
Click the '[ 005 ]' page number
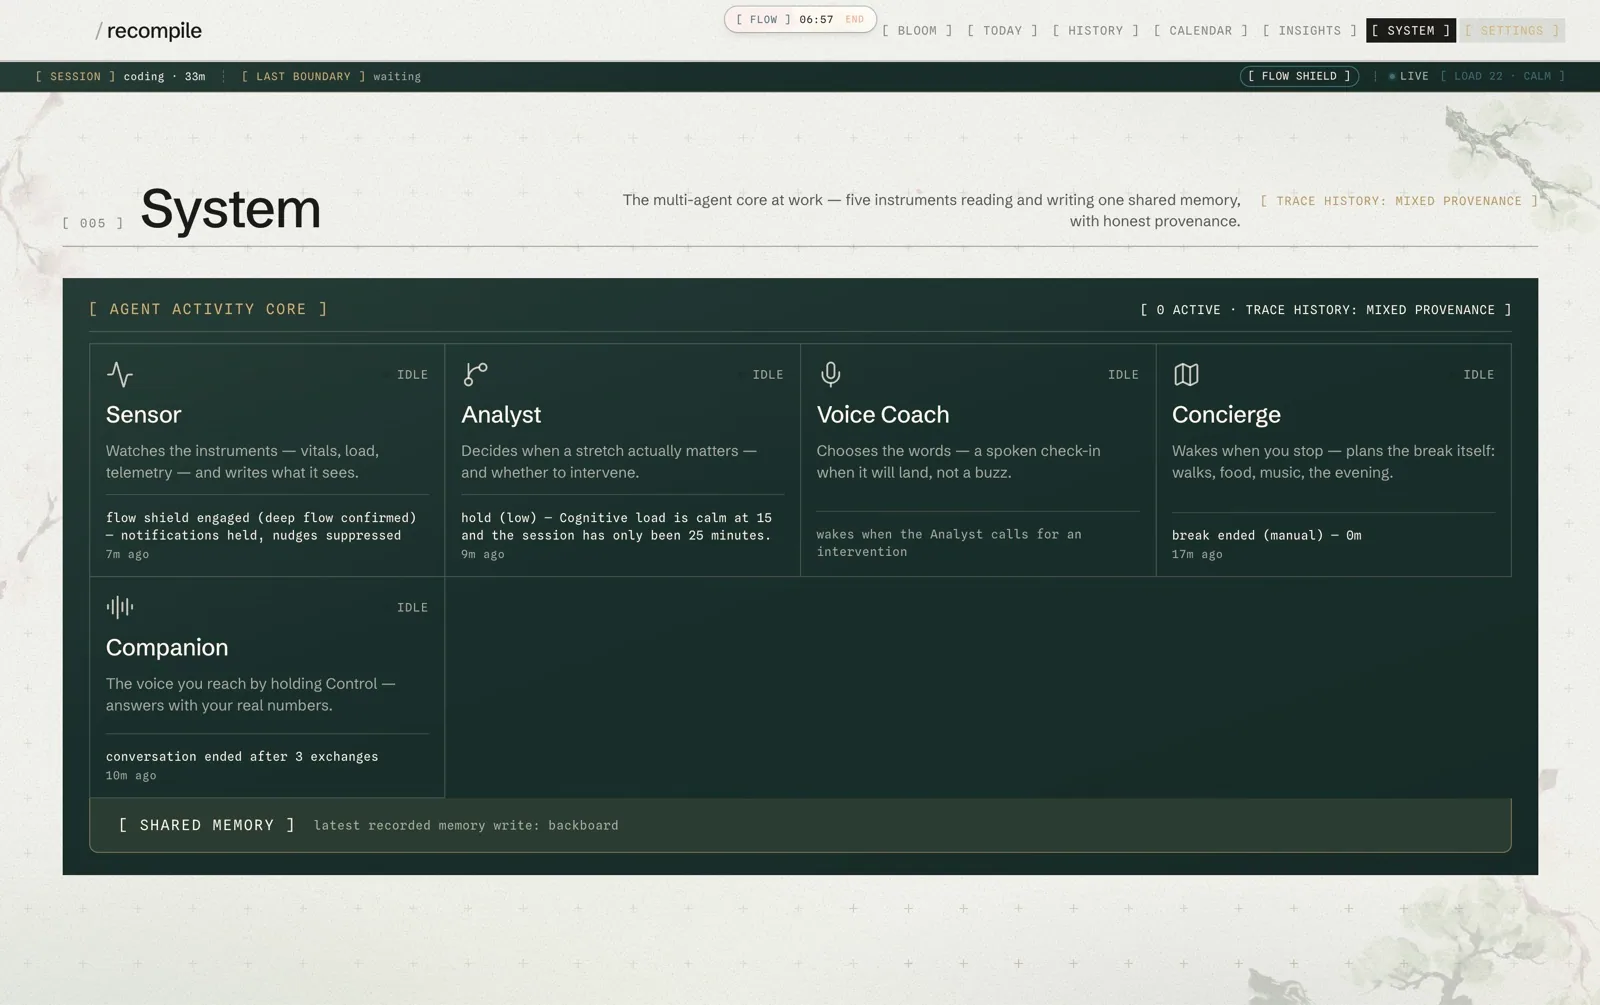coord(92,223)
